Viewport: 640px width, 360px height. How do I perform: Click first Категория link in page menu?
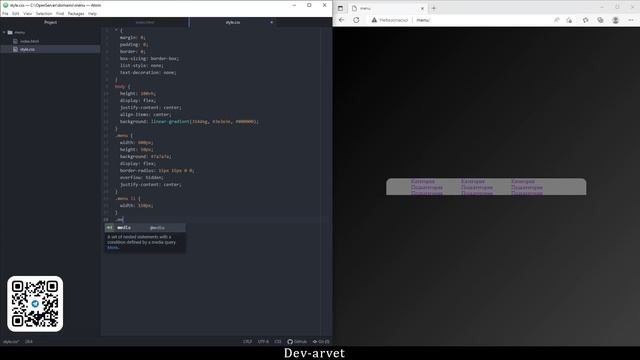(423, 181)
